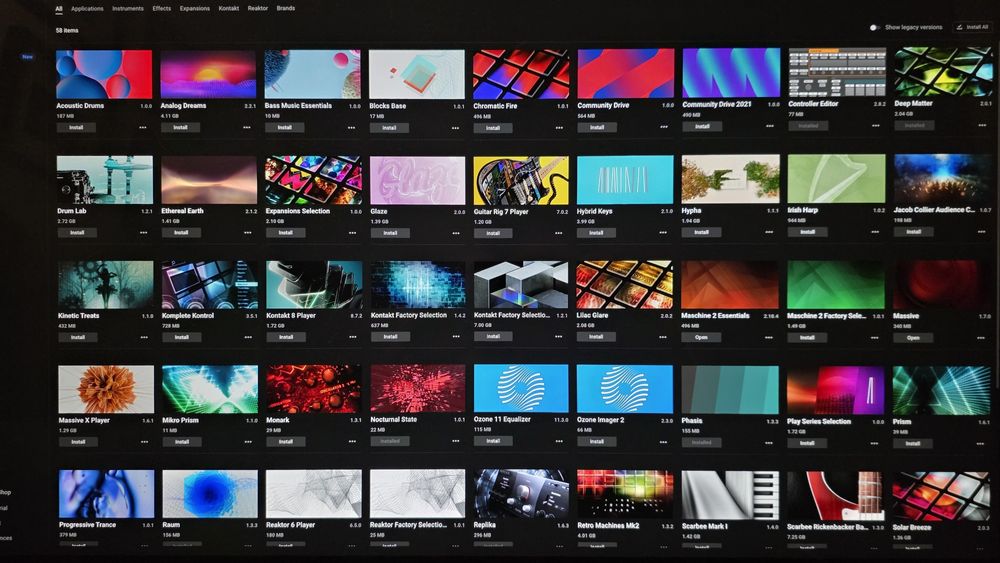
Task: Install Komplete Kontrol
Action: (182, 337)
